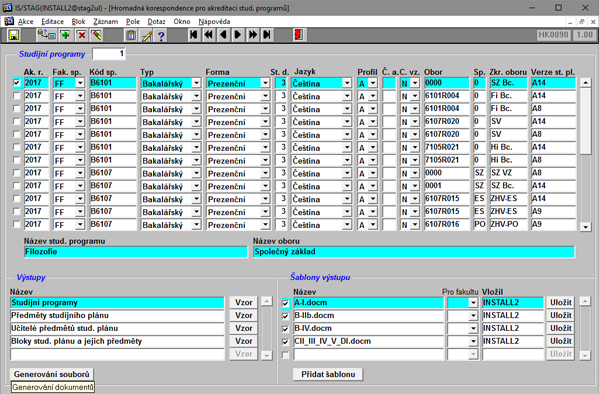Image resolution: width=600 pixels, height=394 pixels.
Task: Click the clipboard list toolbar icon
Action: (131, 35)
